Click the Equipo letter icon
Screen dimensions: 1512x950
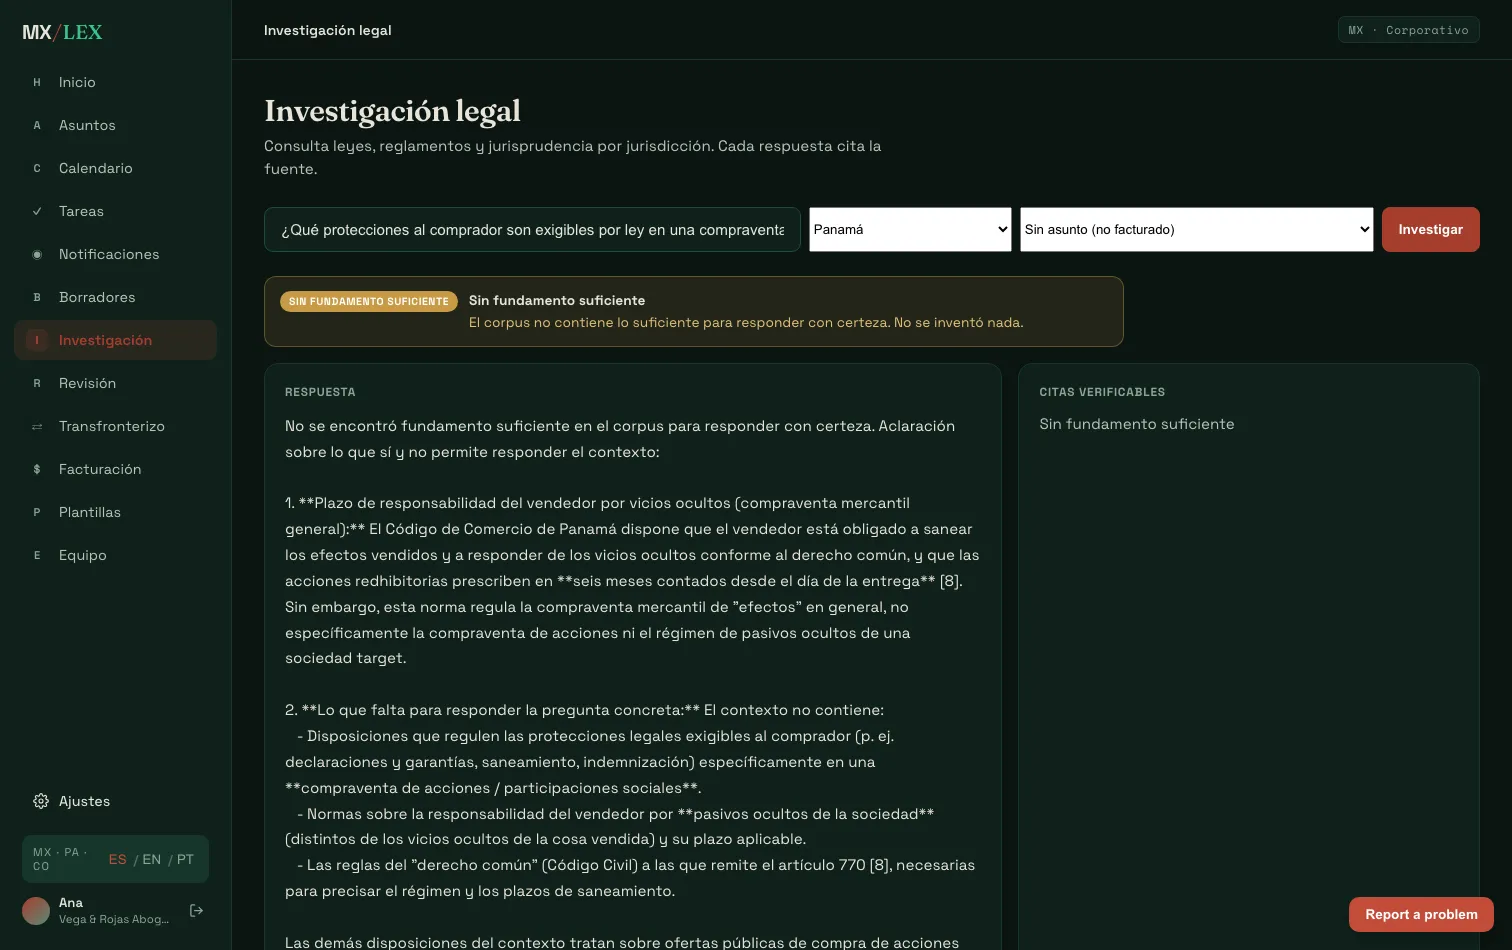37,555
